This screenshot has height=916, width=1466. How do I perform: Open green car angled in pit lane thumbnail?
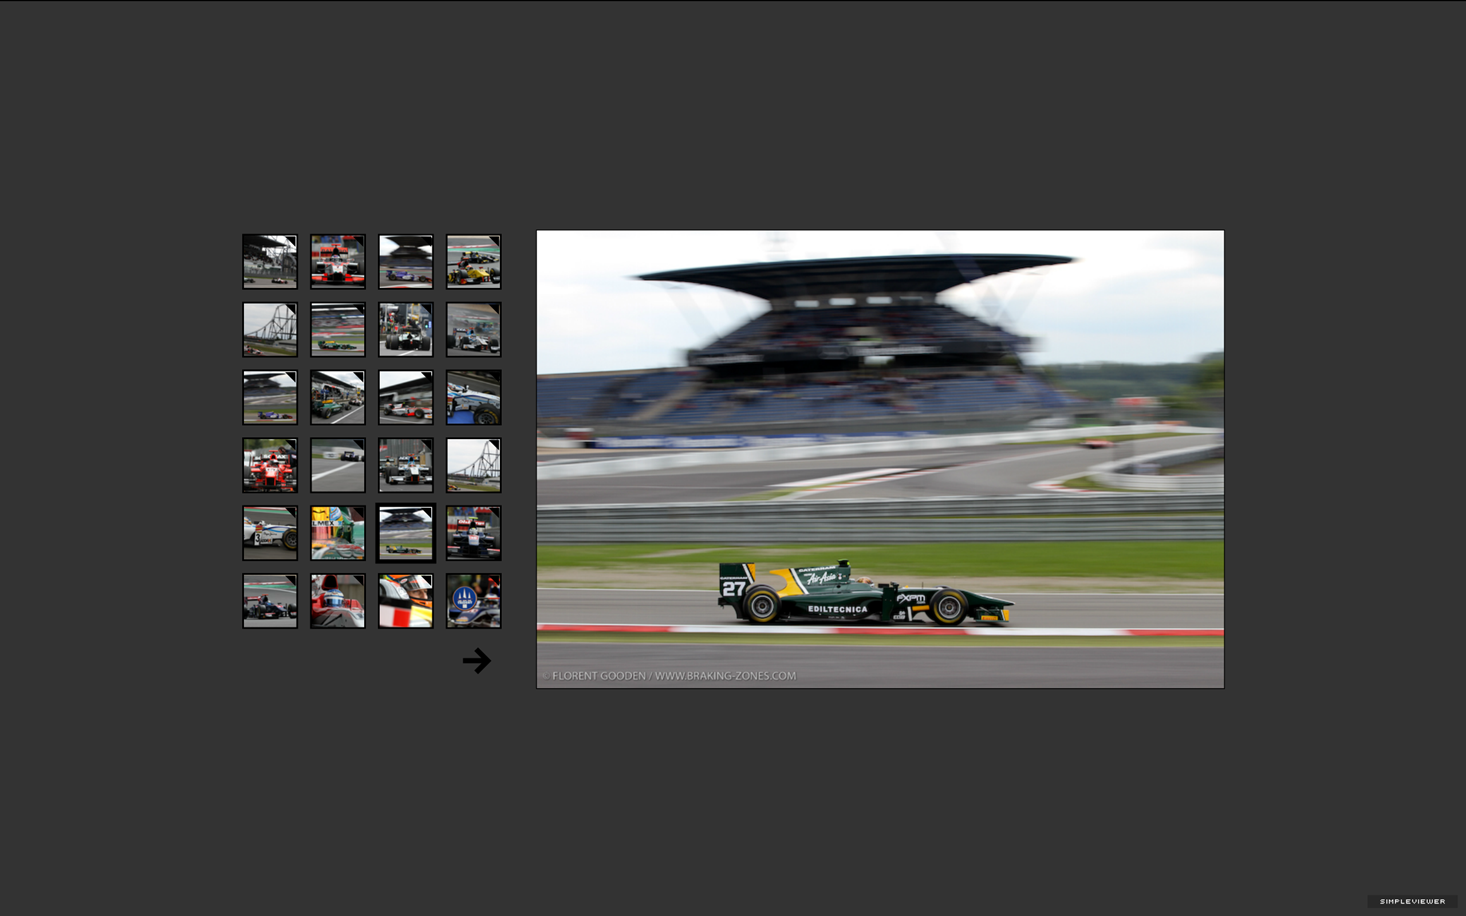[338, 398]
